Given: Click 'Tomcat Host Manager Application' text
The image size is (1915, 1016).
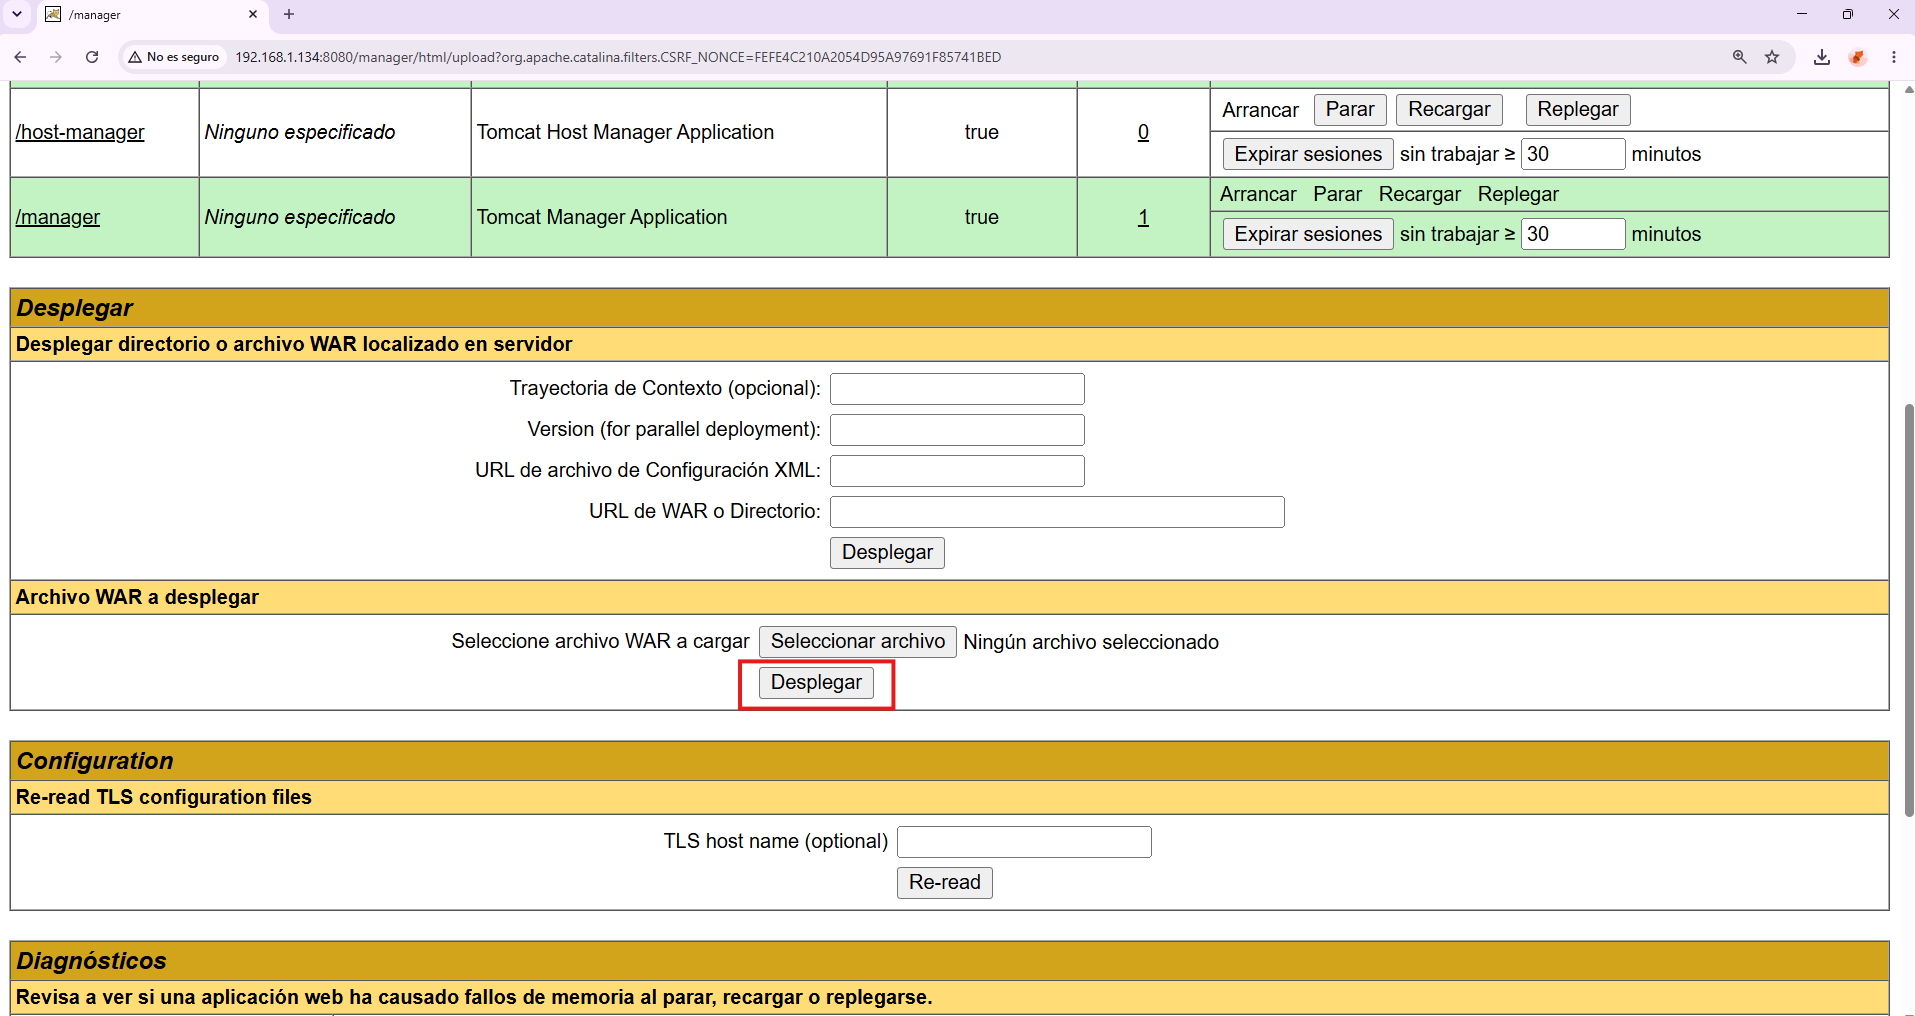Looking at the screenshot, I should click(625, 132).
